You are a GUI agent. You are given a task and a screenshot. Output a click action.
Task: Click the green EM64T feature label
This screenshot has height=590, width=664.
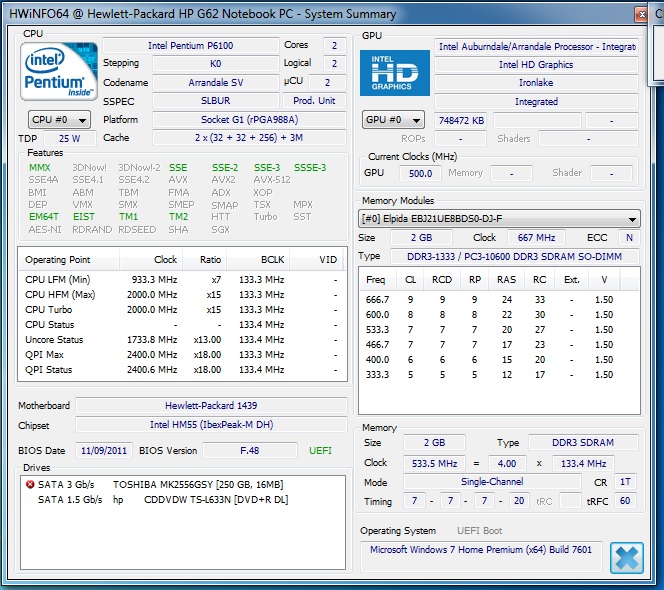[44, 217]
